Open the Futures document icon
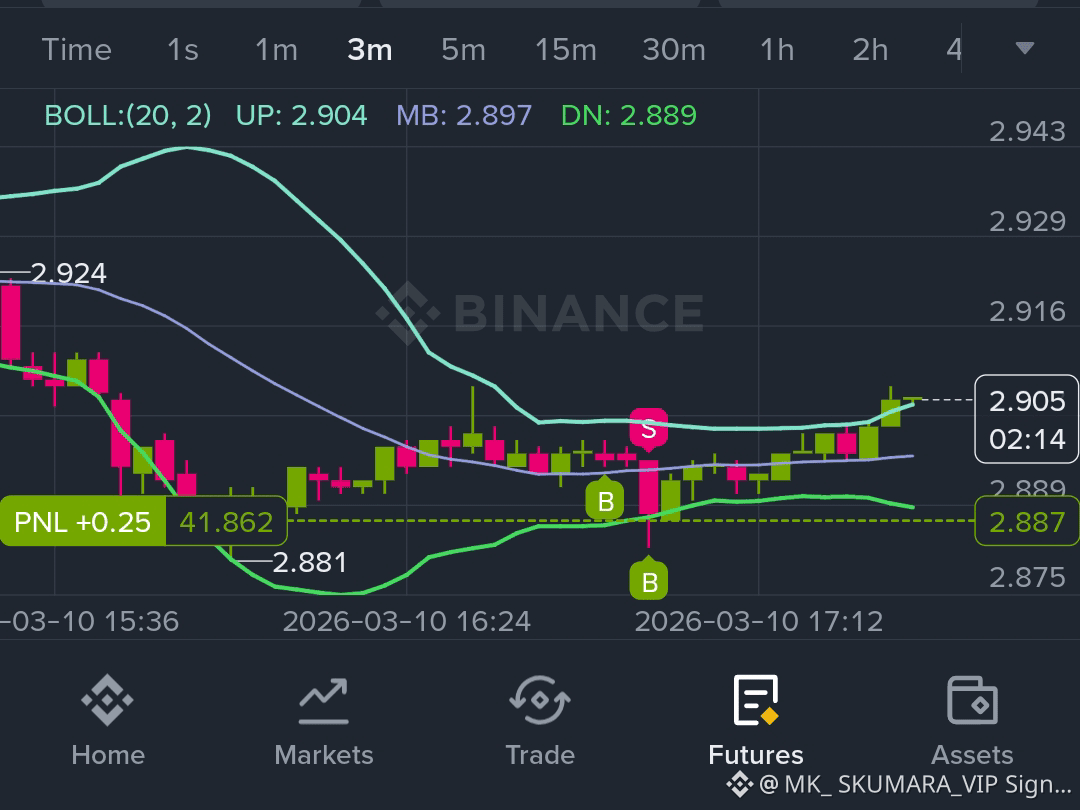 [756, 700]
